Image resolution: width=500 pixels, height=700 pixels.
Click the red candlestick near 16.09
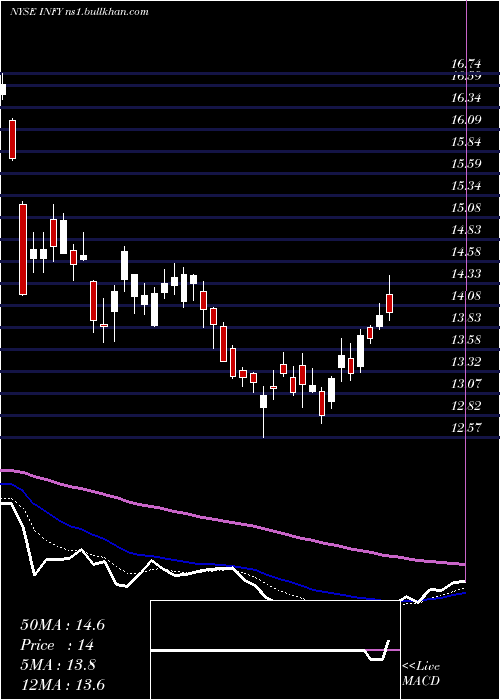12,139
